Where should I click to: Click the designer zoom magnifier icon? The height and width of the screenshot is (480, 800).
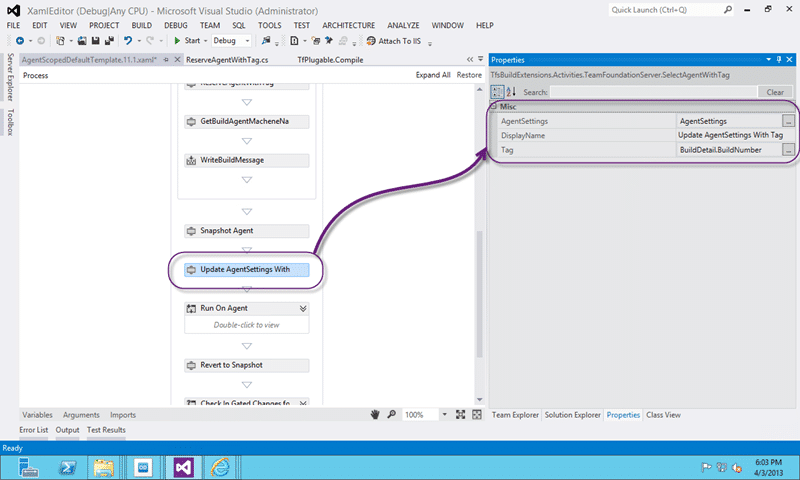coord(391,415)
